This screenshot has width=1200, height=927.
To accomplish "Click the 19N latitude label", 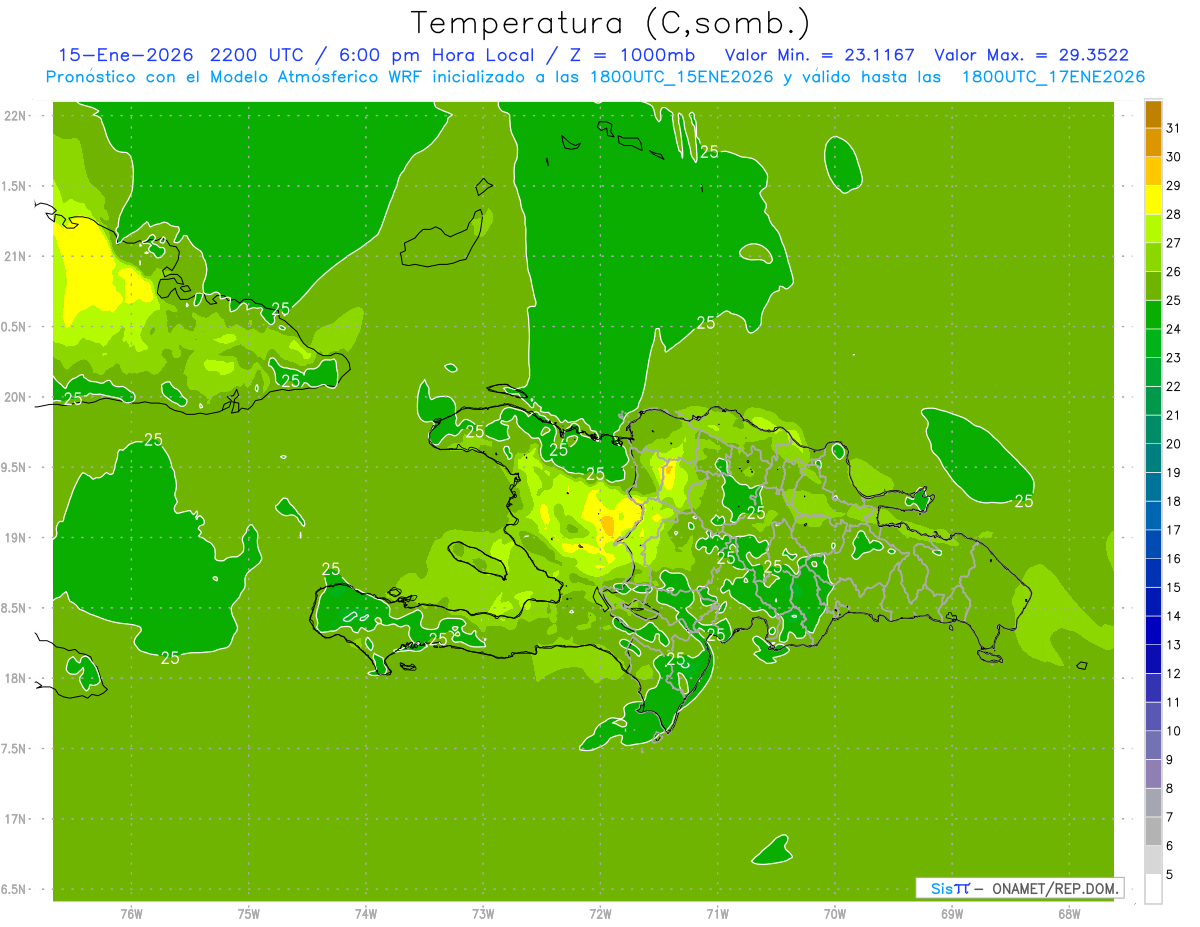I will click(x=15, y=538).
